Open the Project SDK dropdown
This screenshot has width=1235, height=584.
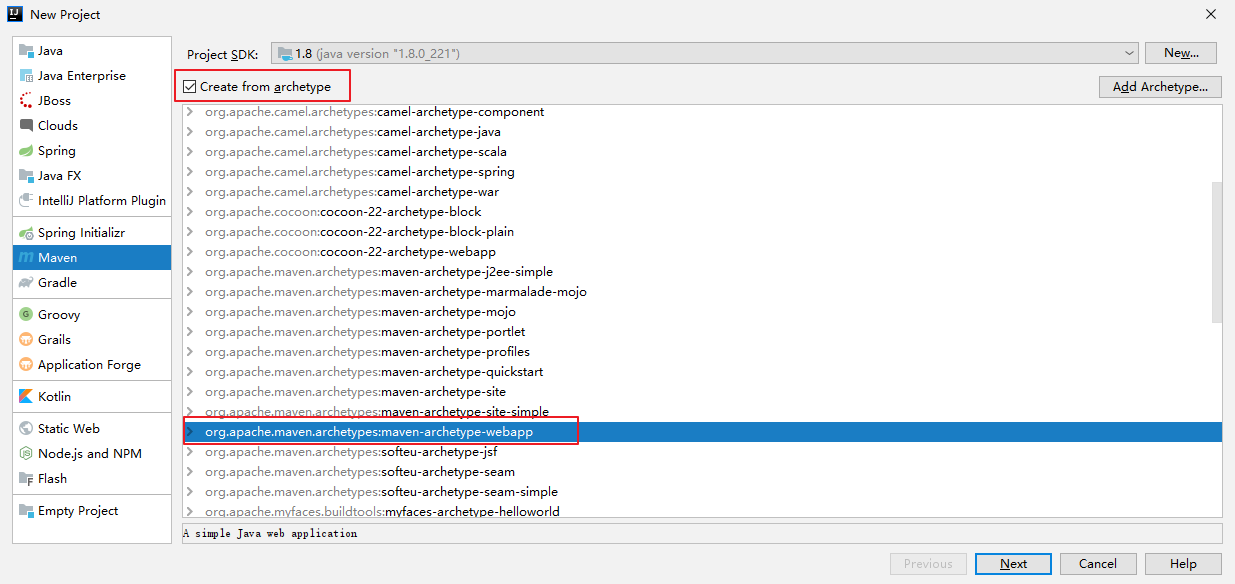click(x=704, y=53)
